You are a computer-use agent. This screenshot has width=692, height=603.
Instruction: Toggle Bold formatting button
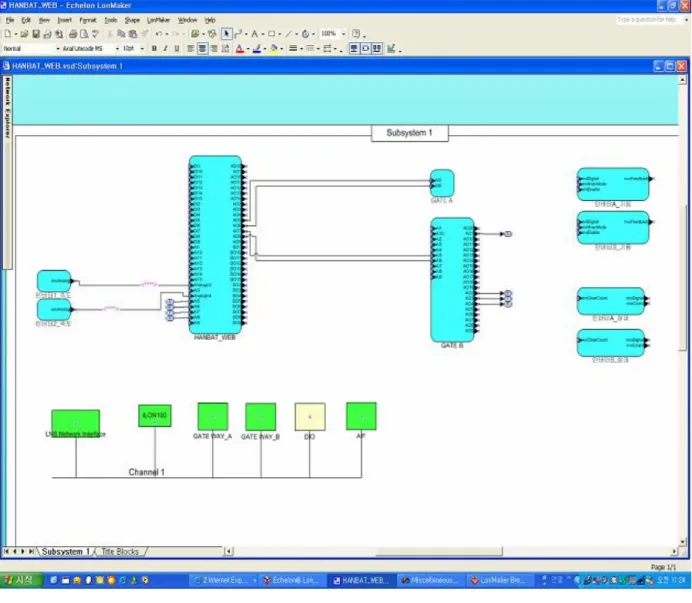coord(154,49)
